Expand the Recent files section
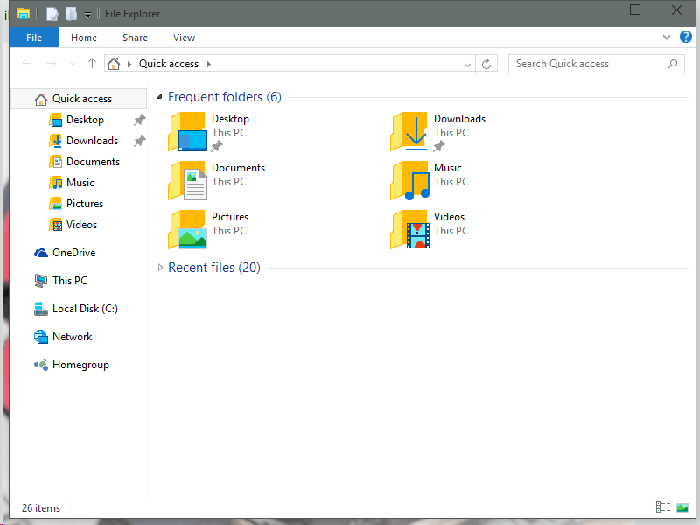Image resolution: width=700 pixels, height=525 pixels. pos(160,268)
